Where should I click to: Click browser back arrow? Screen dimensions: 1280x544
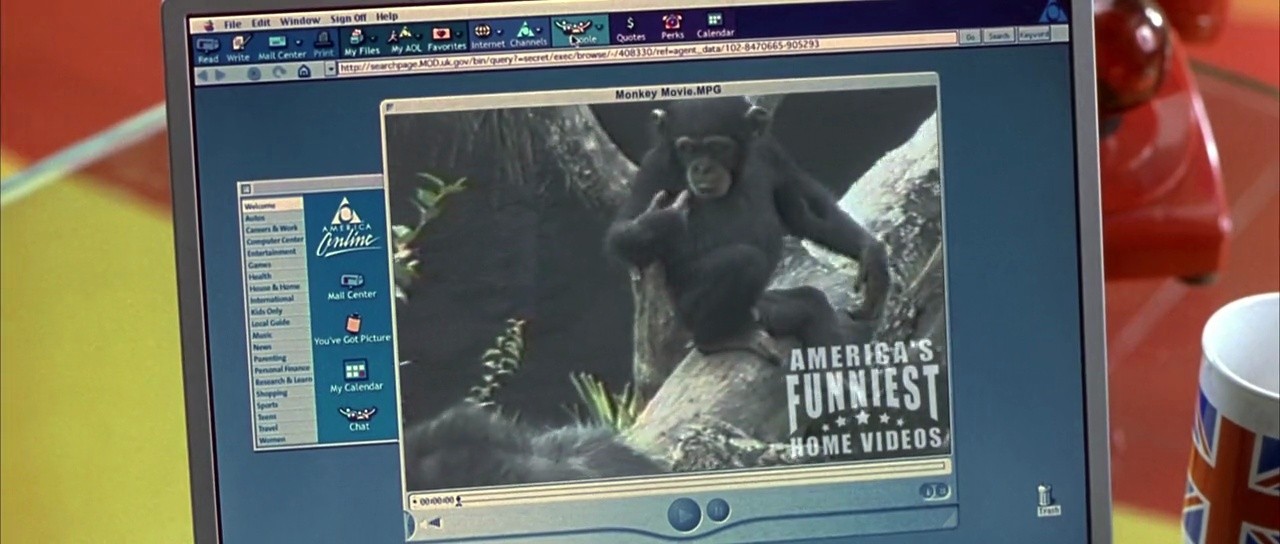coord(203,75)
